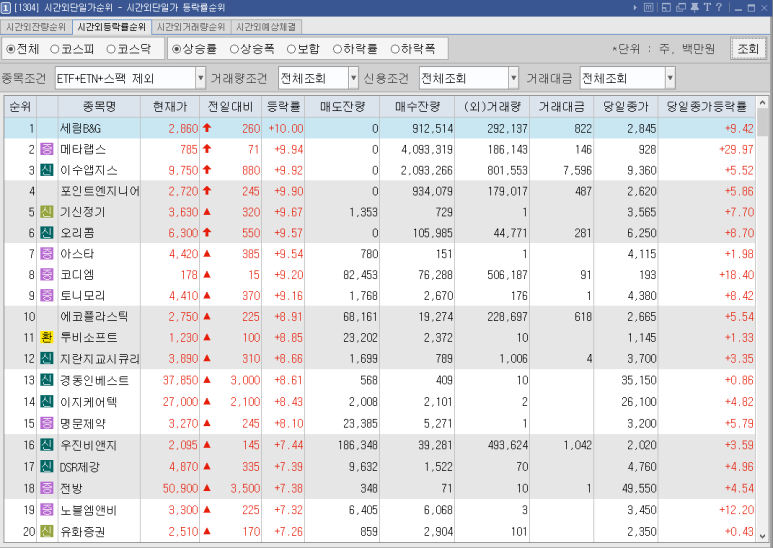Click the 증 badge next to 메타랩스
Image resolution: width=773 pixels, height=548 pixels.
click(47, 149)
